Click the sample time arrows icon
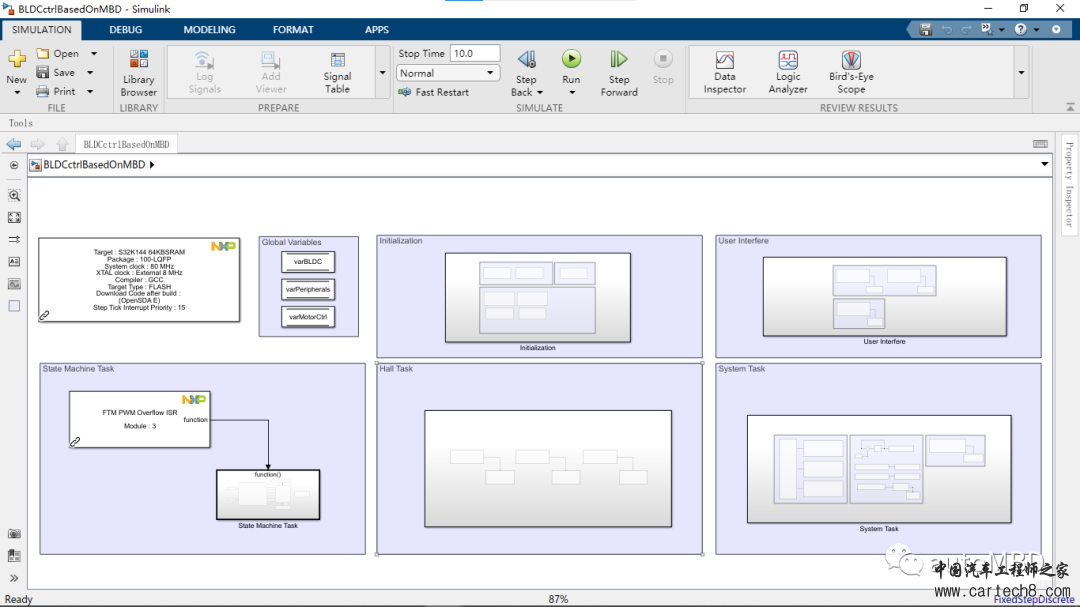The width and height of the screenshot is (1080, 607). [14, 240]
